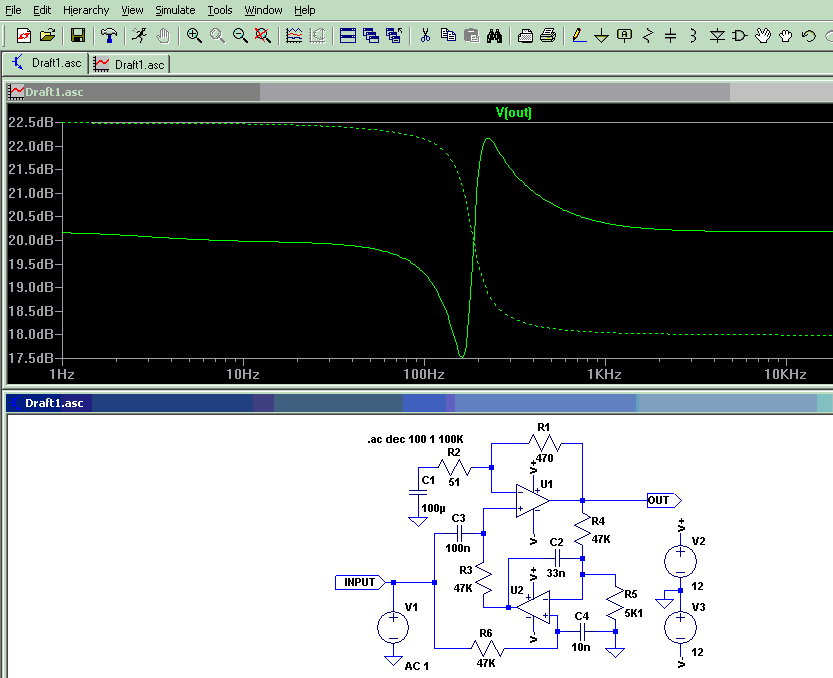Viewport: 833px width, 678px height.
Task: Place a capacitor from toolbar
Action: pyautogui.click(x=670, y=36)
